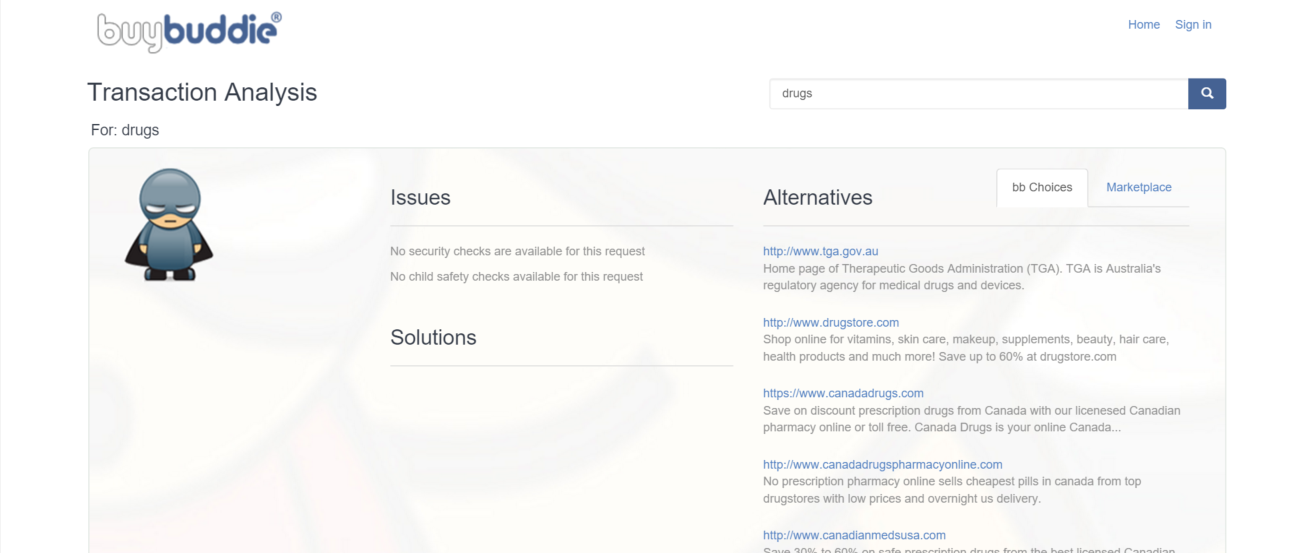Open the Sign in link

point(1193,25)
